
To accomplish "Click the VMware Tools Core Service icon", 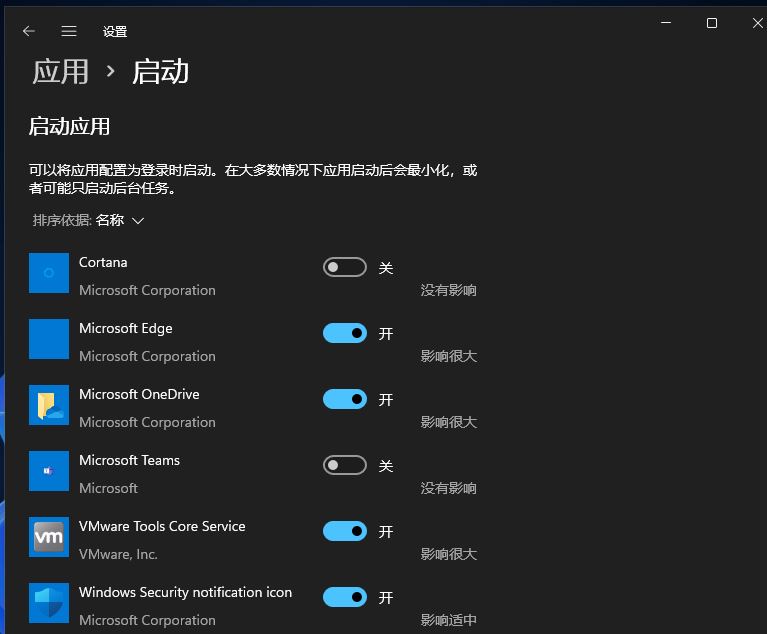I will pyautogui.click(x=49, y=537).
